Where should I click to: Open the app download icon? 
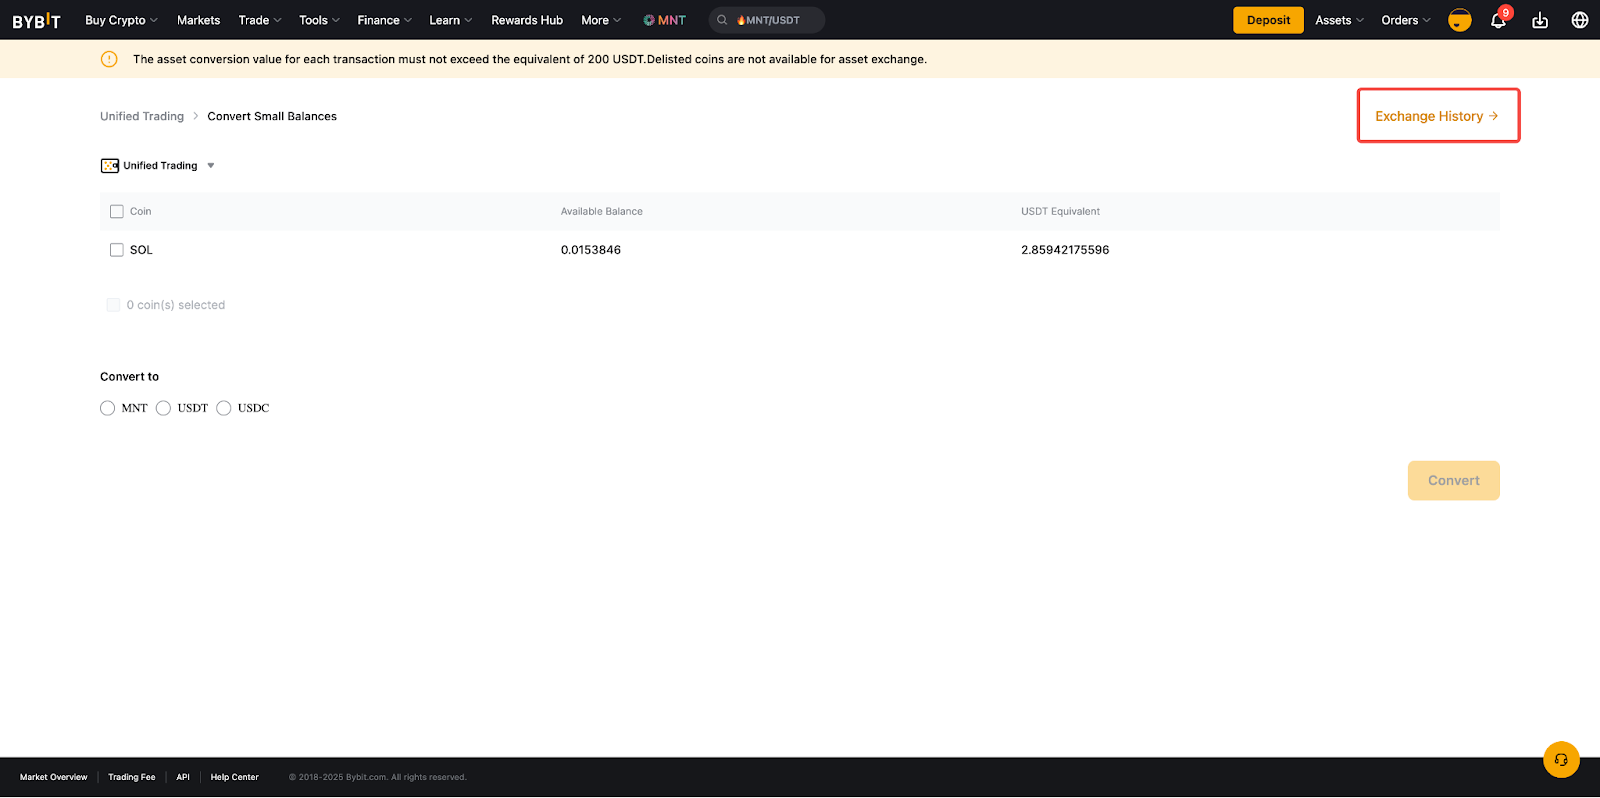click(1540, 21)
